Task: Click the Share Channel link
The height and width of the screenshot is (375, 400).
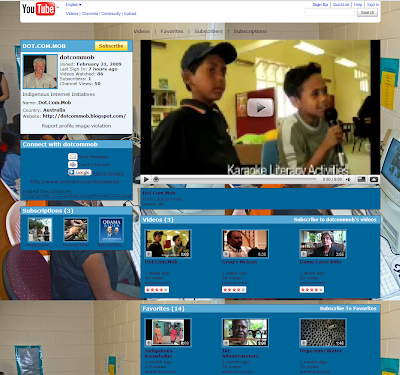Action: pos(94,165)
